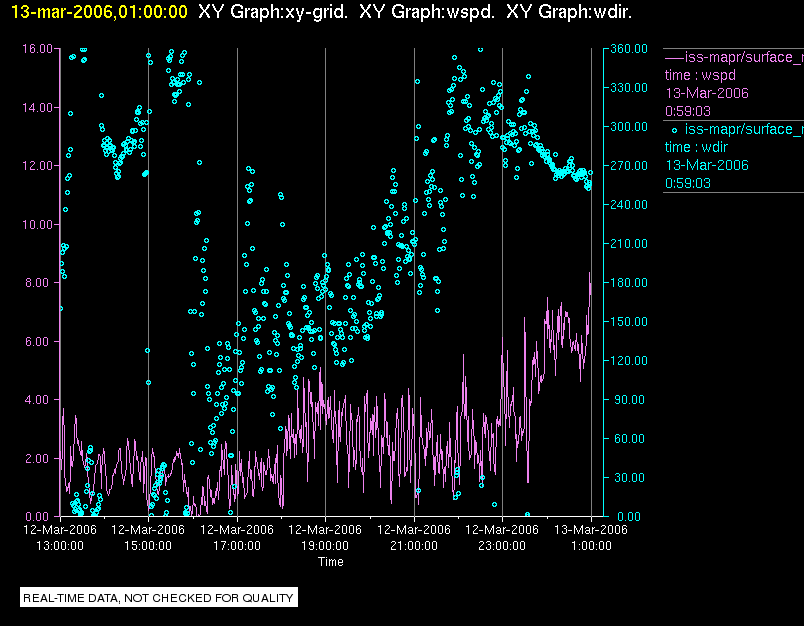Click the 12-Mar-2006 15:00:00 time tick label

(x=148, y=537)
